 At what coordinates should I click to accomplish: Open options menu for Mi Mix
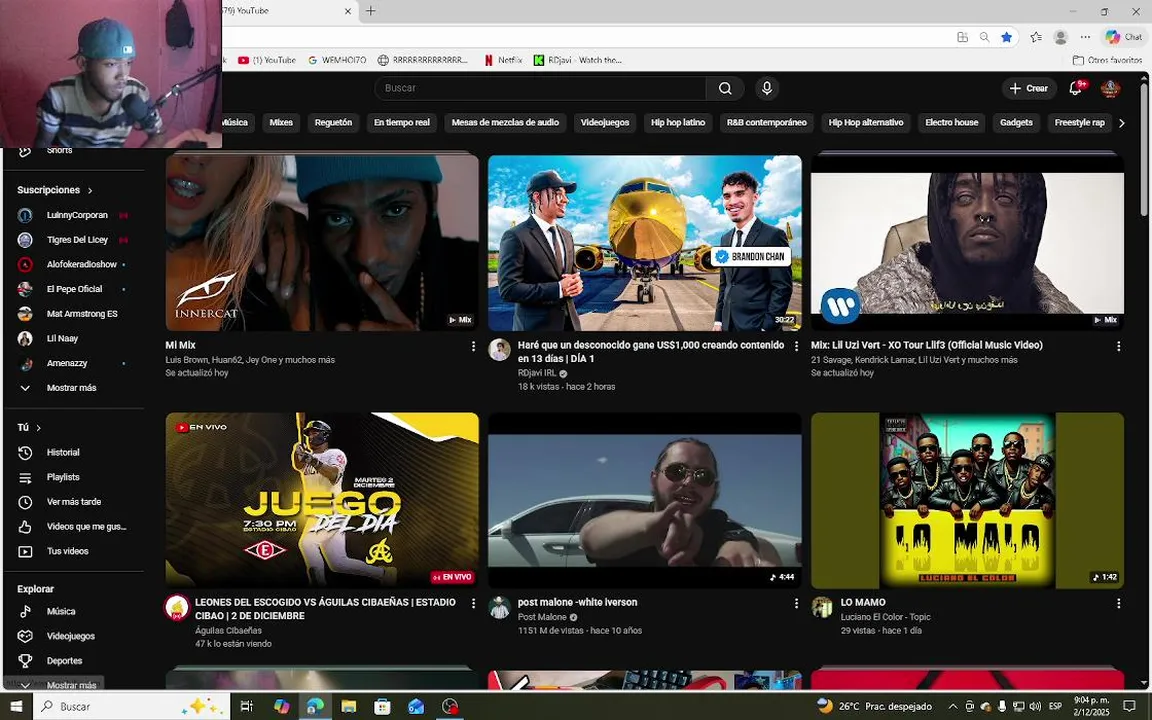473,346
